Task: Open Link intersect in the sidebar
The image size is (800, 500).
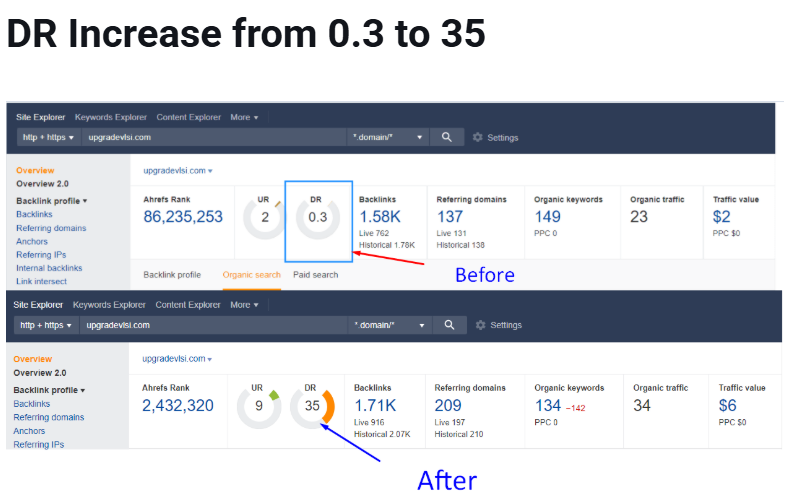Action: (41, 281)
